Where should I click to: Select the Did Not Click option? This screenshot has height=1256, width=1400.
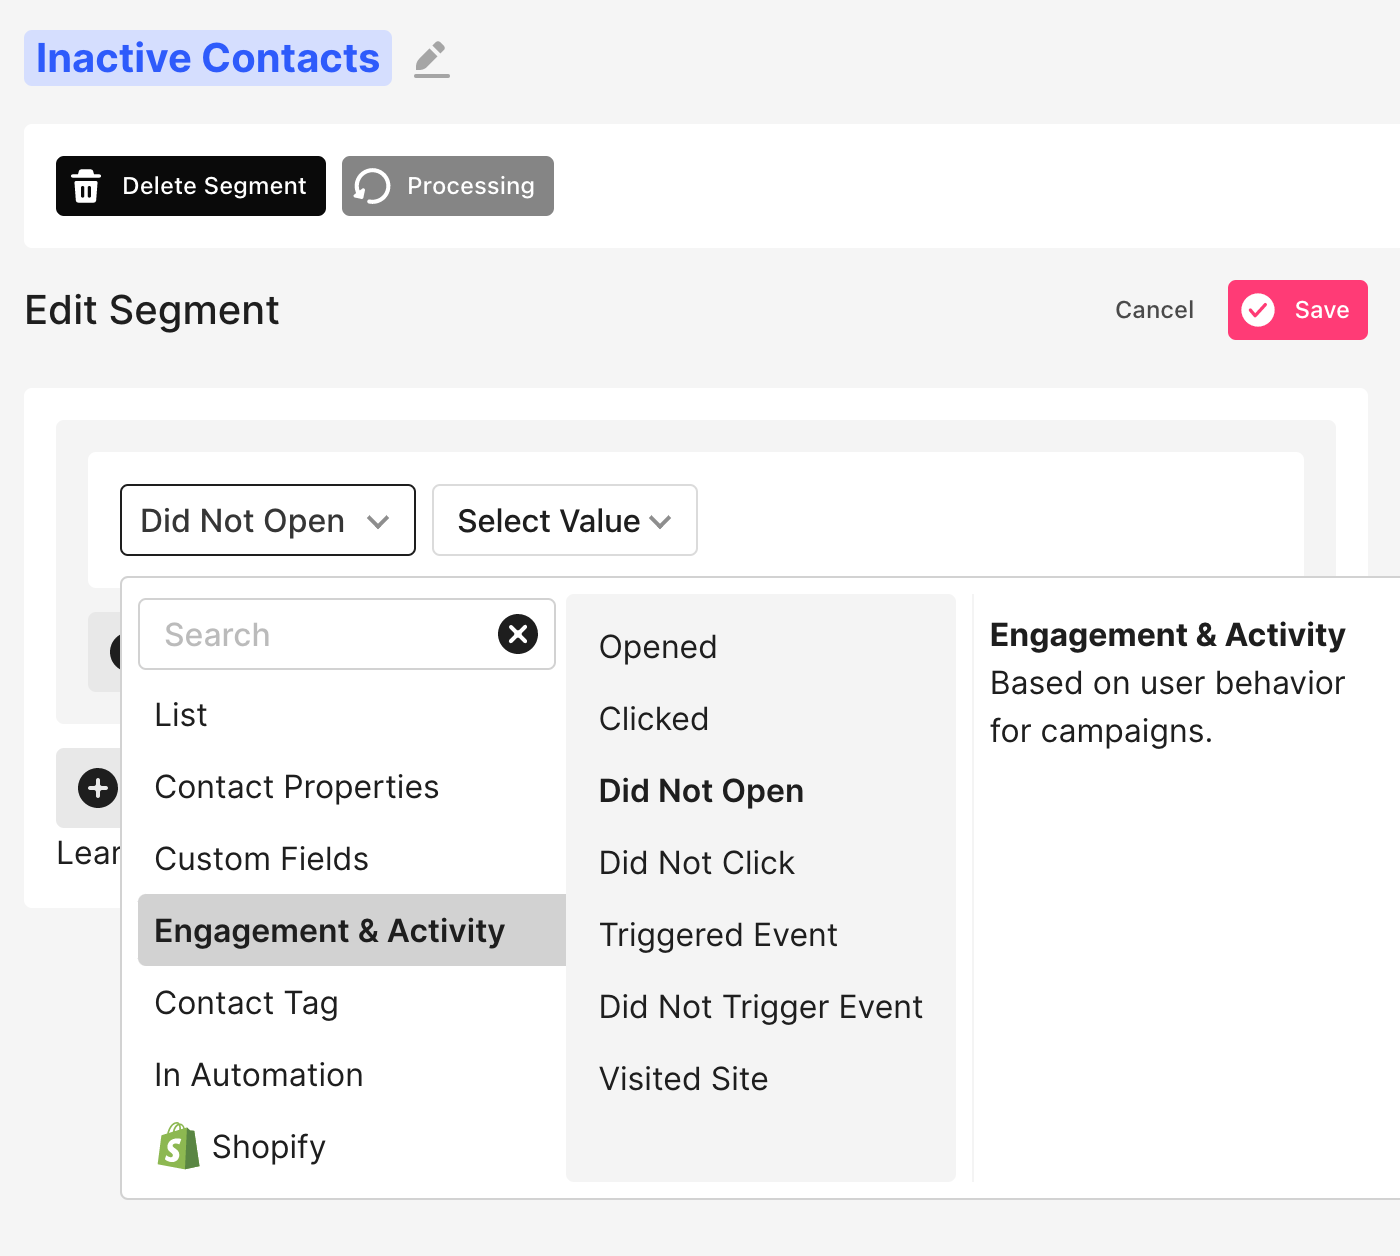tap(697, 863)
